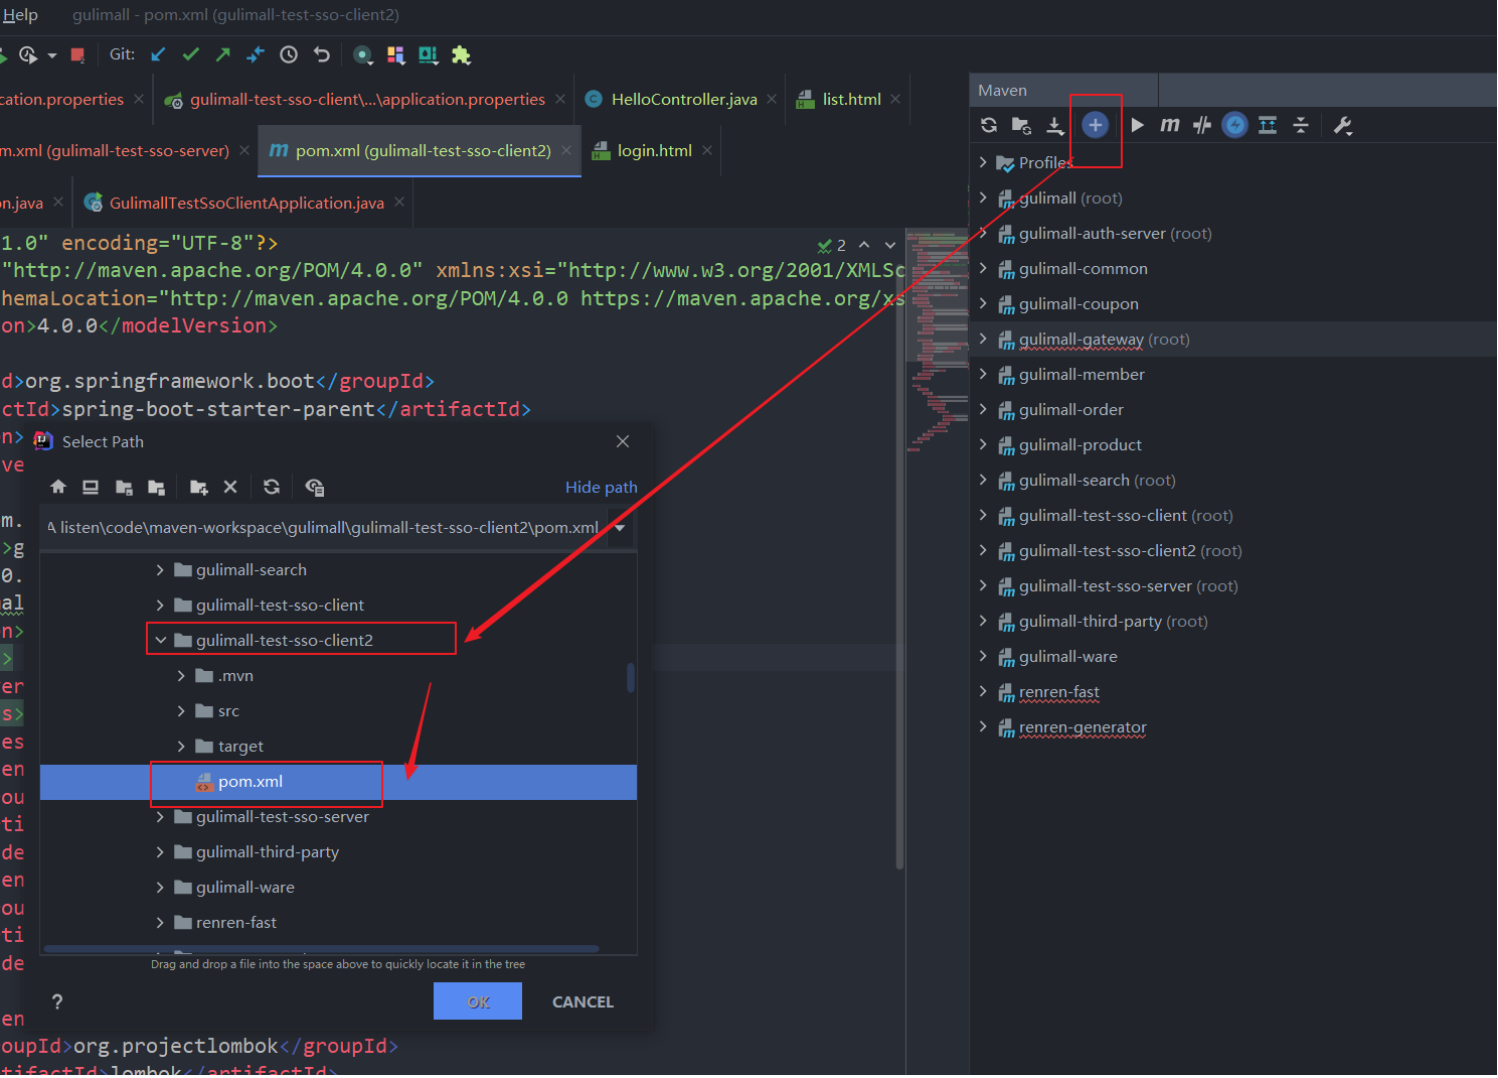1498x1078 pixels.
Task: Open path history dropdown arrow
Action: [x=620, y=528]
